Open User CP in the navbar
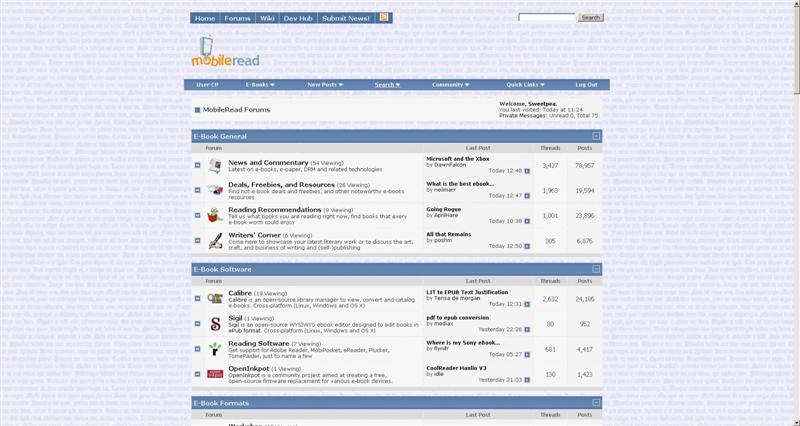The height and width of the screenshot is (426, 800). click(x=207, y=85)
